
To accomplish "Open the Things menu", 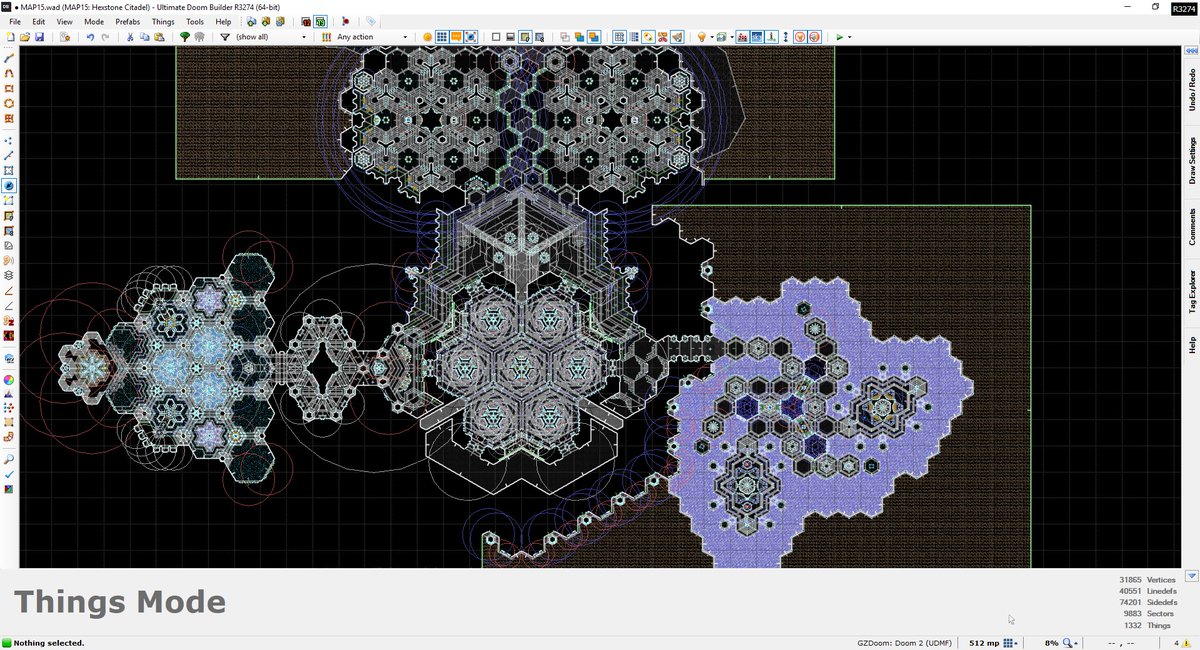I will pos(163,21).
